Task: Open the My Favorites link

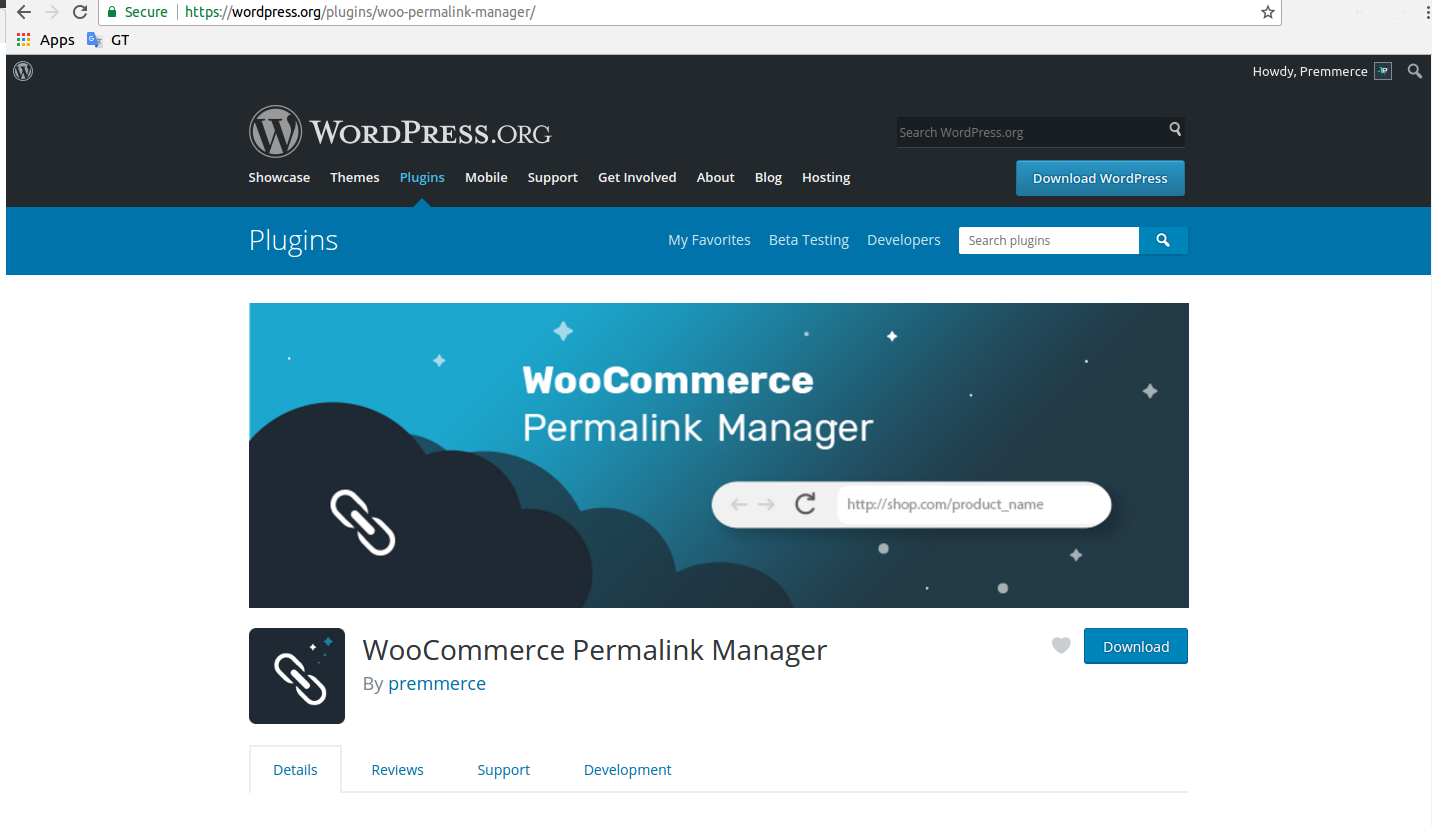Action: [x=709, y=240]
